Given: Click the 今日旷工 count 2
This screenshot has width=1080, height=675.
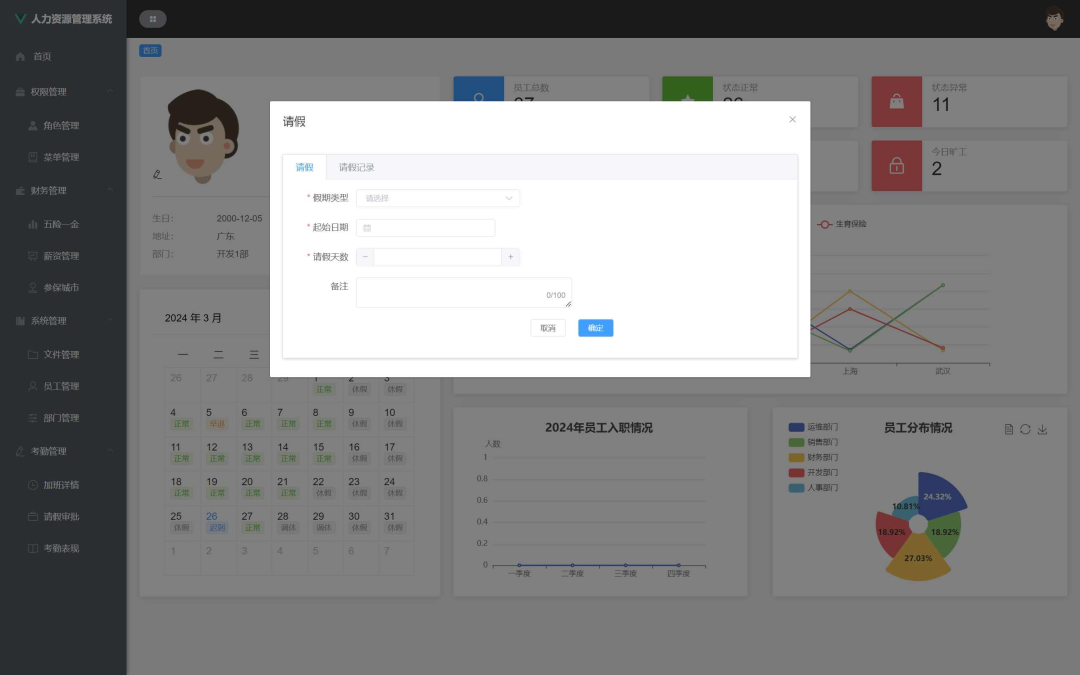Looking at the screenshot, I should 937,169.
